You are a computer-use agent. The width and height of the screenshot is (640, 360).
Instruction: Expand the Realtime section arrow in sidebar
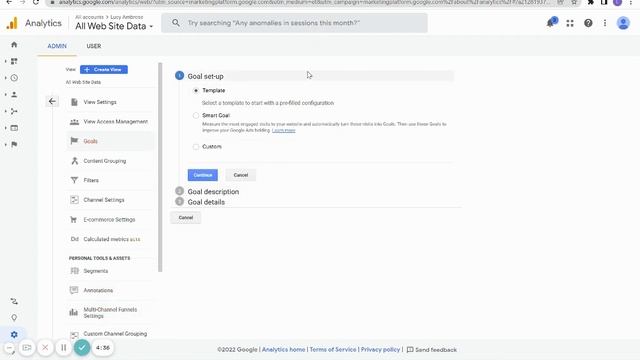tap(6, 78)
